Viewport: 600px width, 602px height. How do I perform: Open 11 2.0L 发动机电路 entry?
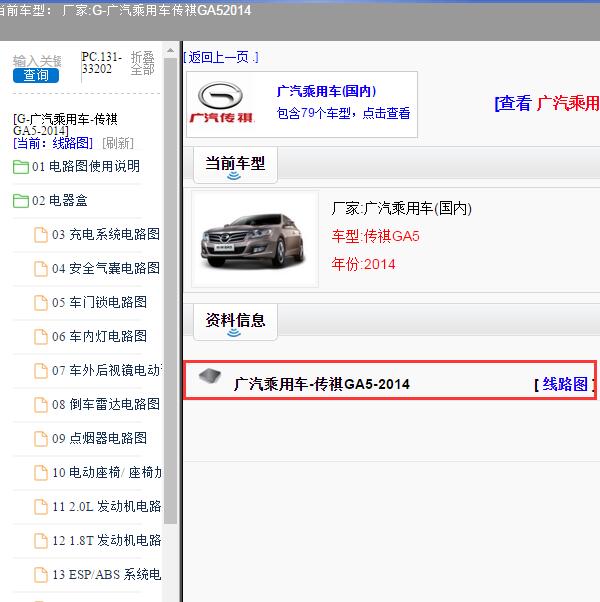107,506
